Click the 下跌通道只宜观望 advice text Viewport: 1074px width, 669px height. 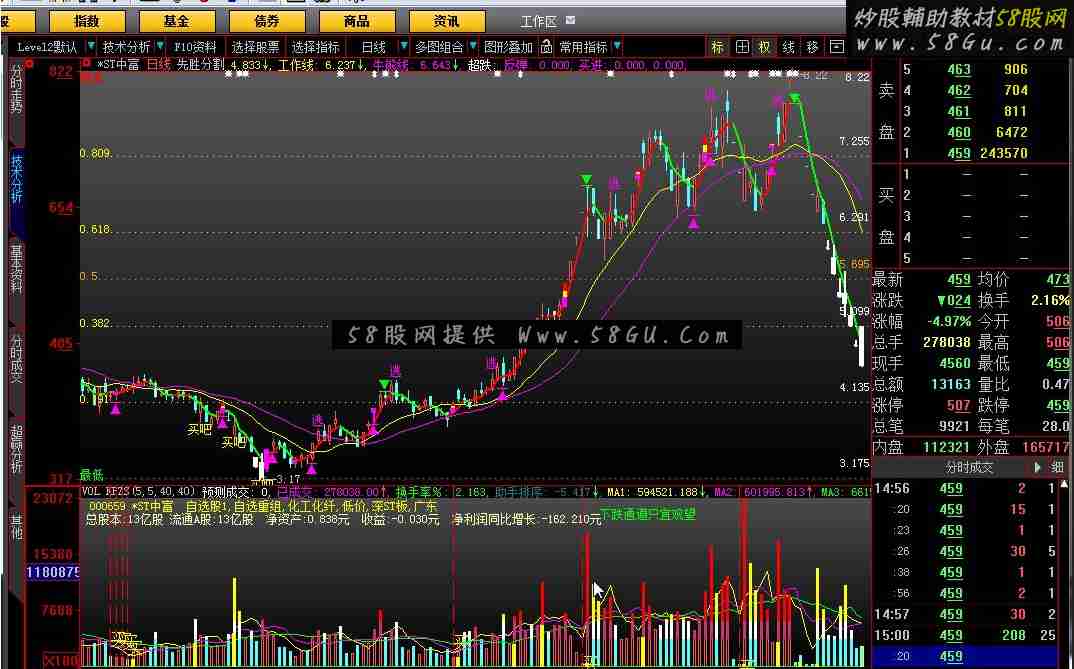pyautogui.click(x=648, y=514)
